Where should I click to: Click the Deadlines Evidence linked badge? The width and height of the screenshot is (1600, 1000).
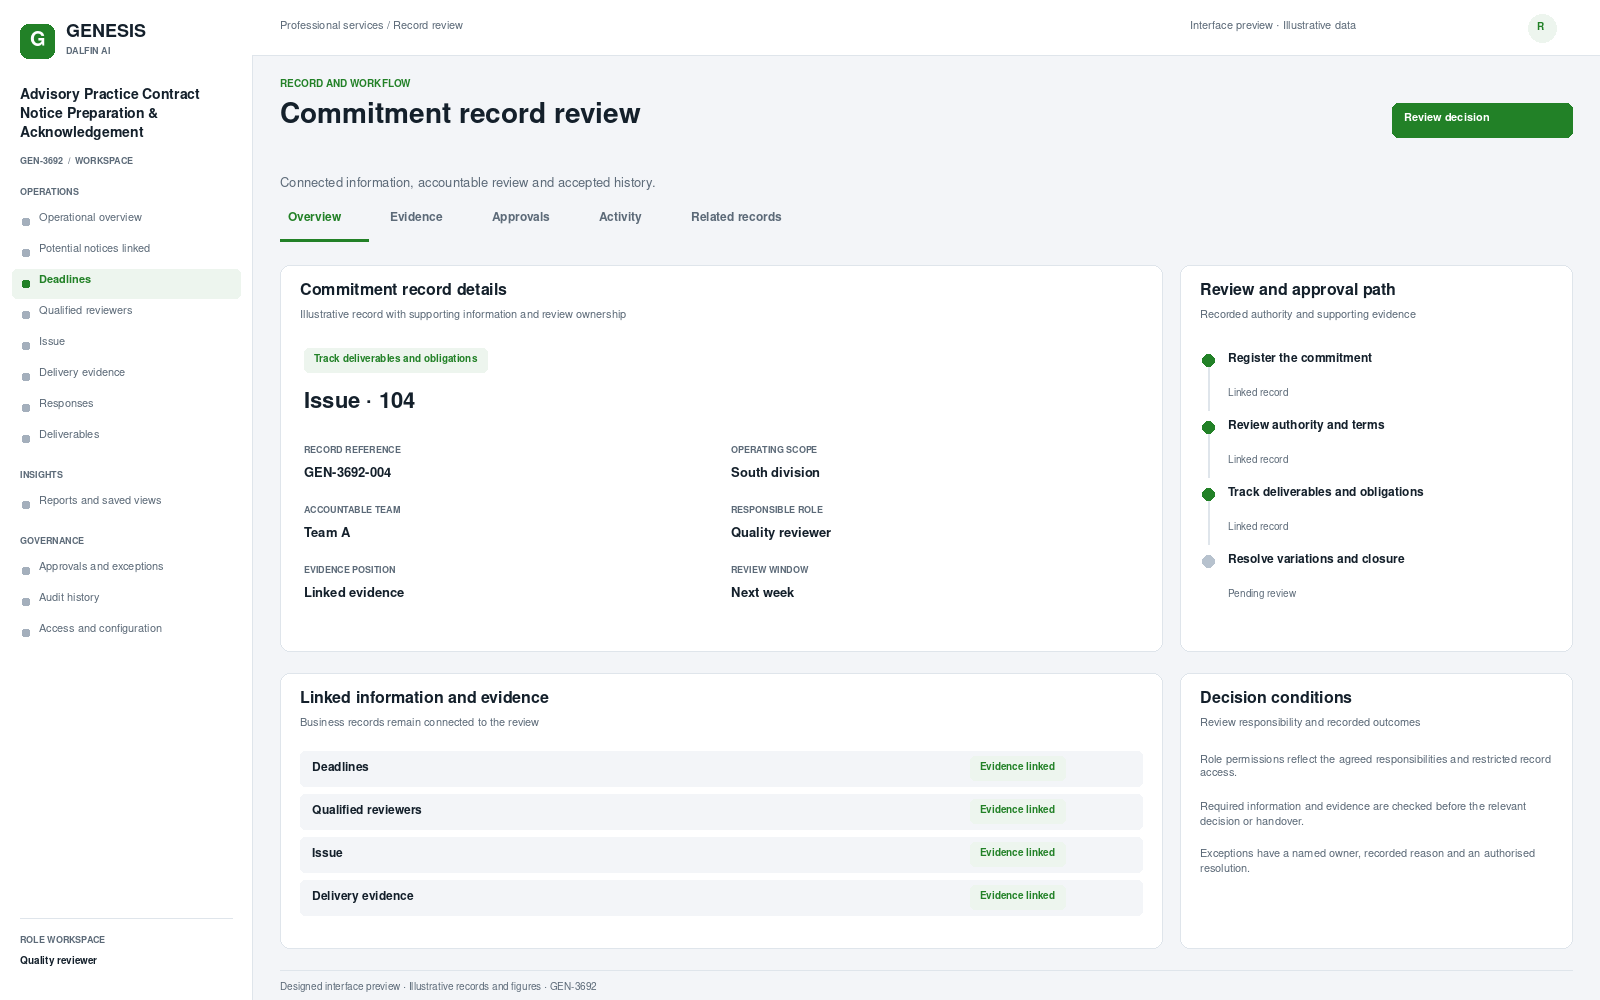(1017, 767)
